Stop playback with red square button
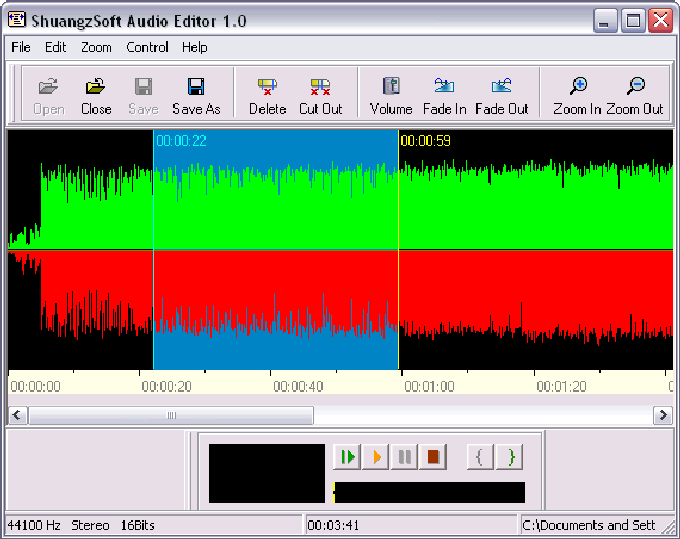Image resolution: width=680 pixels, height=539 pixels. coord(433,457)
